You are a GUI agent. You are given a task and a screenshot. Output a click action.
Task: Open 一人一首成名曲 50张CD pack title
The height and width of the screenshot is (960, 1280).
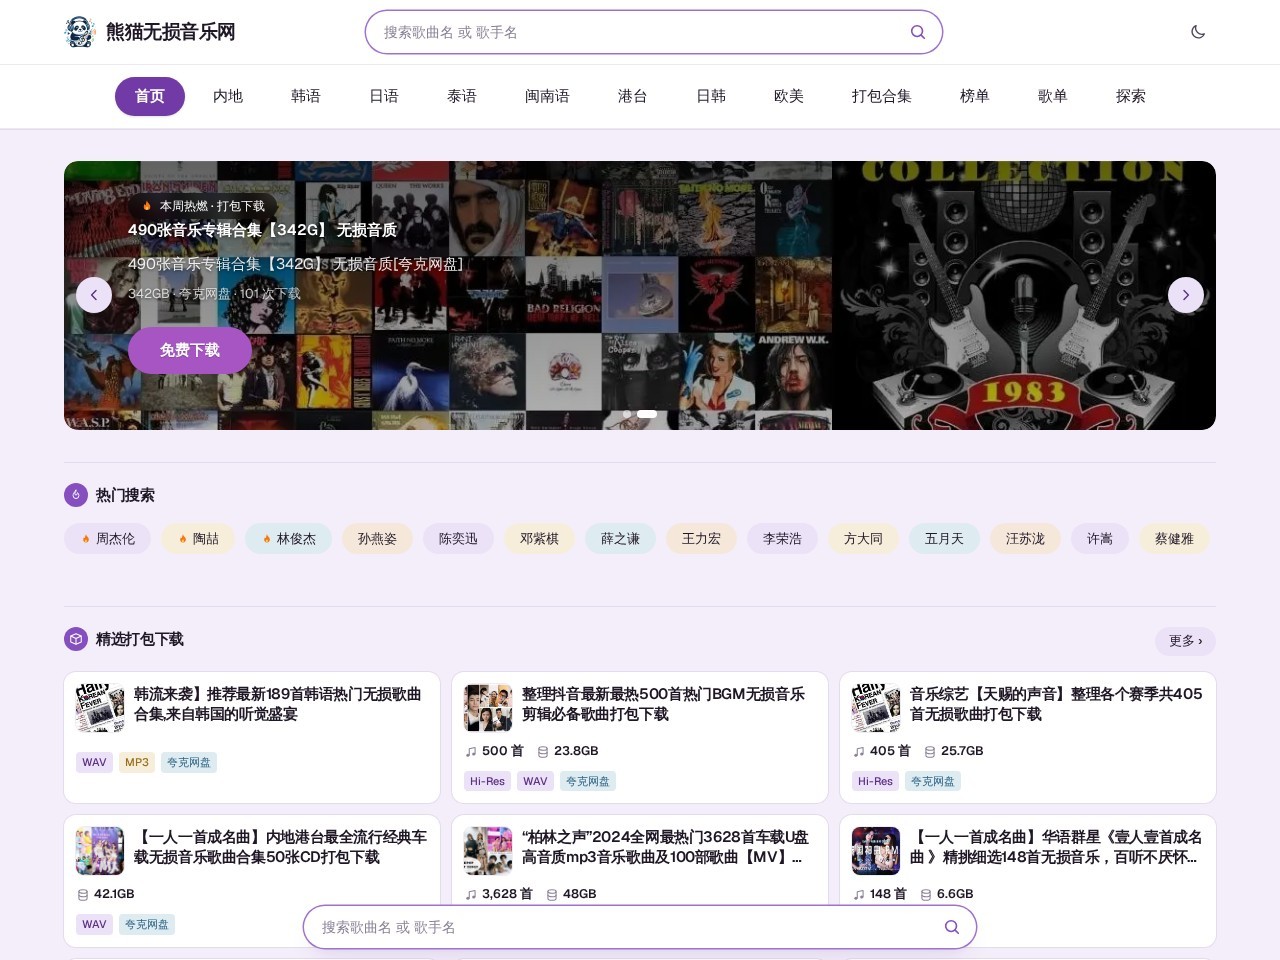(280, 847)
